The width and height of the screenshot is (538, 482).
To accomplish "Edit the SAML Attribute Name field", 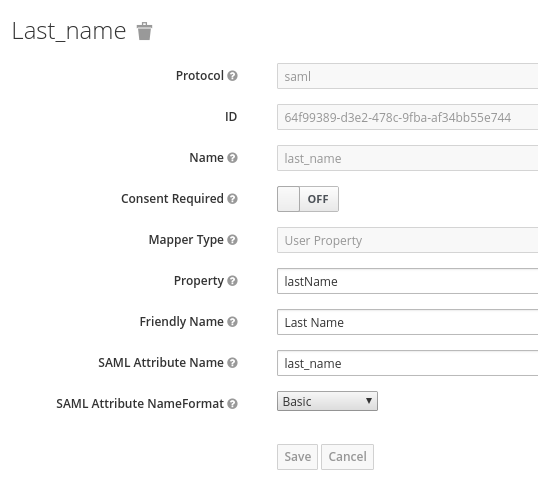I will point(408,363).
